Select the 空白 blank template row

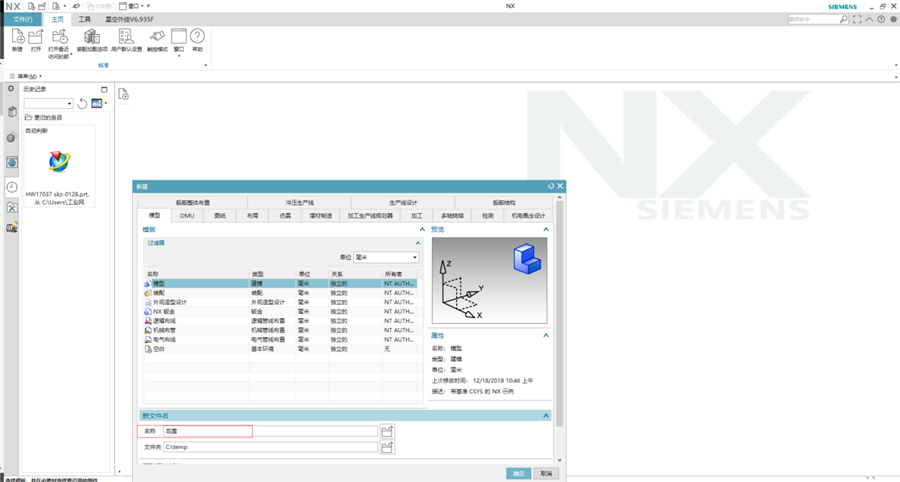280,348
